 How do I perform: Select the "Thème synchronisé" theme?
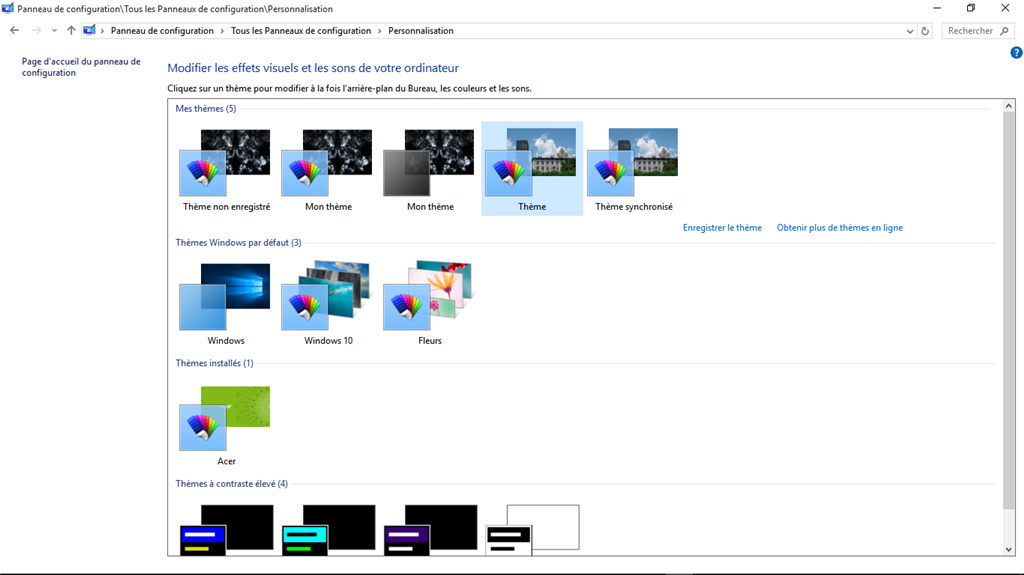[x=633, y=170]
